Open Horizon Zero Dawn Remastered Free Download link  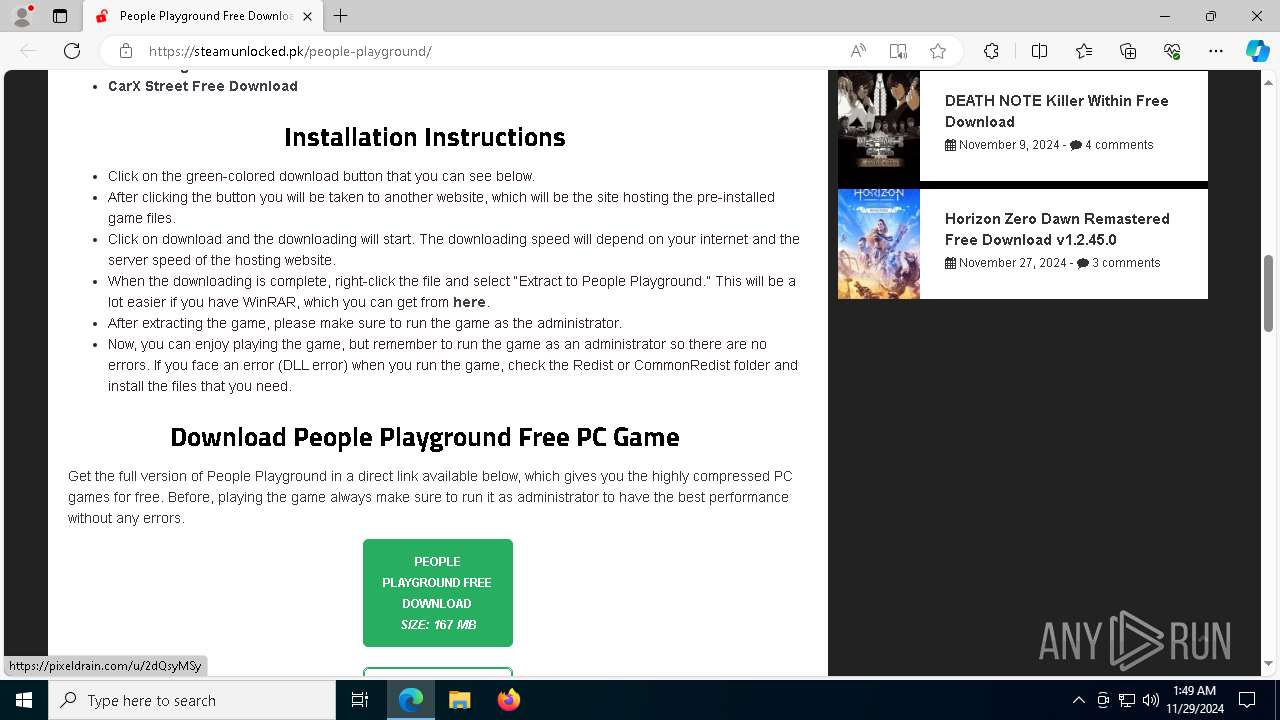click(x=1057, y=229)
